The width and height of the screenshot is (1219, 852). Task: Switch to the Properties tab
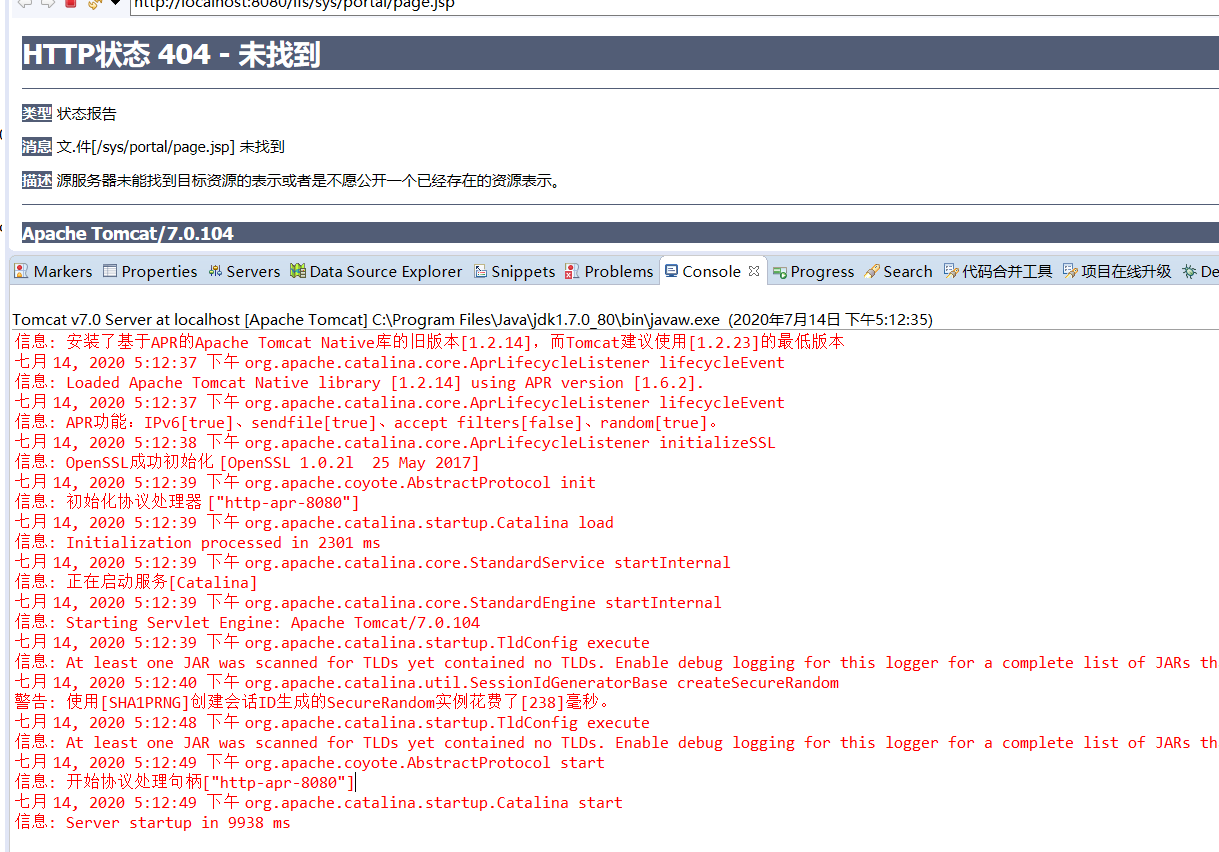pos(150,271)
